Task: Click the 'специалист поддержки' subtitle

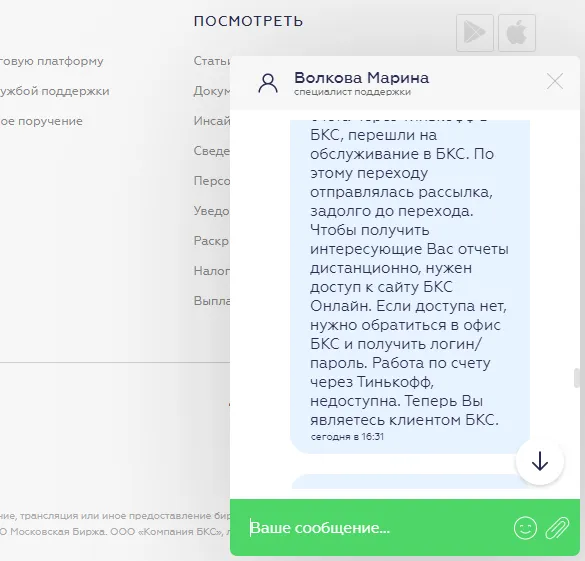Action: point(352,92)
